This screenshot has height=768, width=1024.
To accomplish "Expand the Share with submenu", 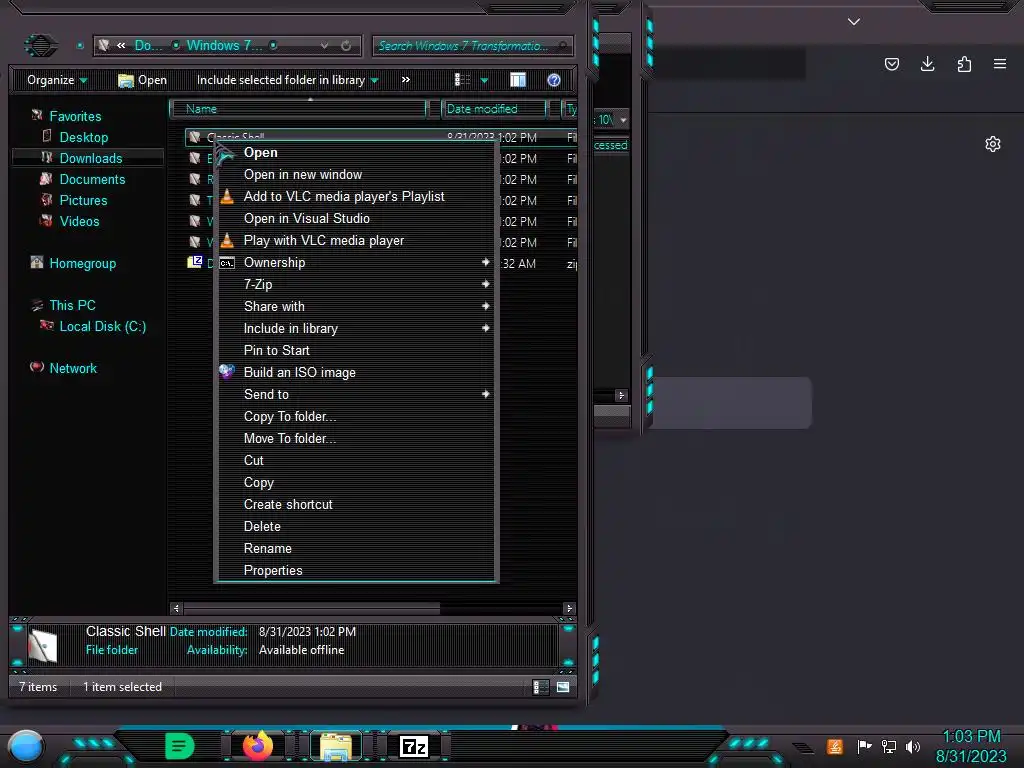I will tap(356, 306).
